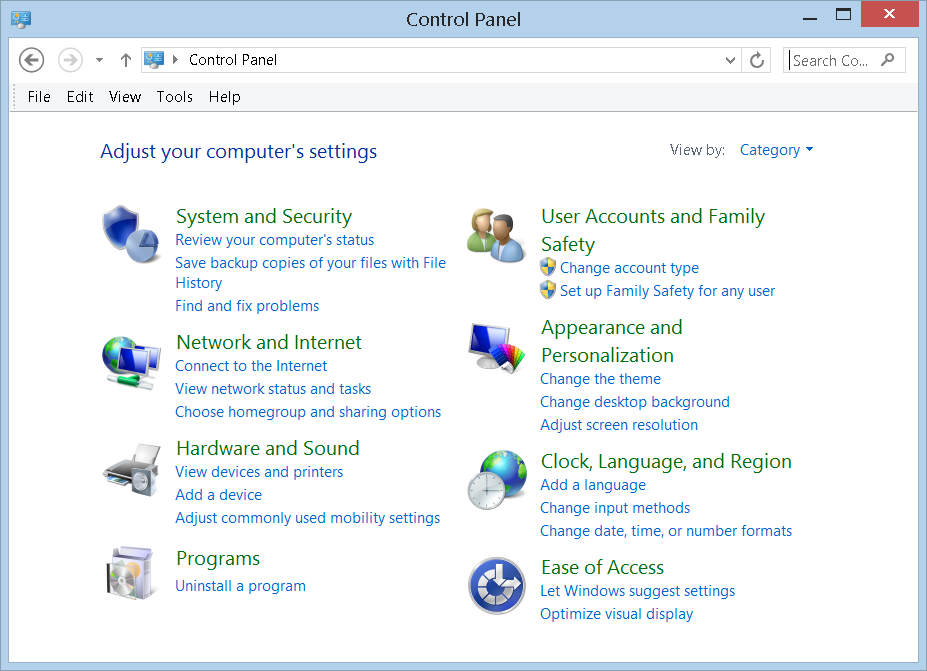Click Uninstall a program
This screenshot has height=671, width=927.
click(x=241, y=586)
